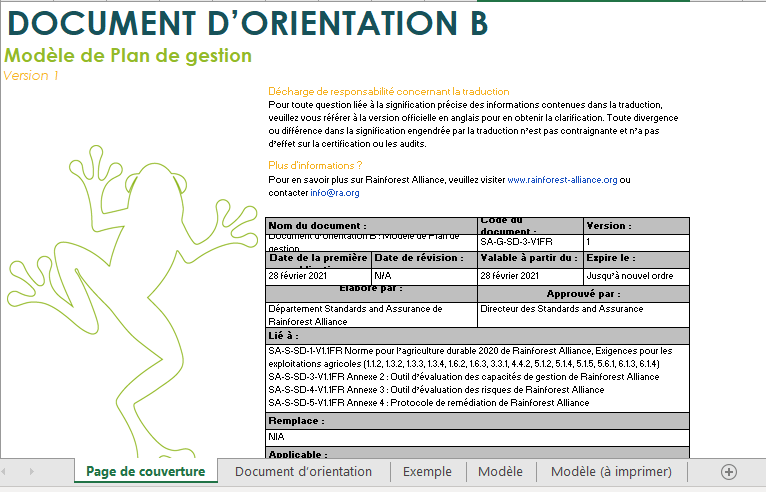This screenshot has width=766, height=492.
Task: Select the Modèle sheet tab
Action: [x=500, y=472]
